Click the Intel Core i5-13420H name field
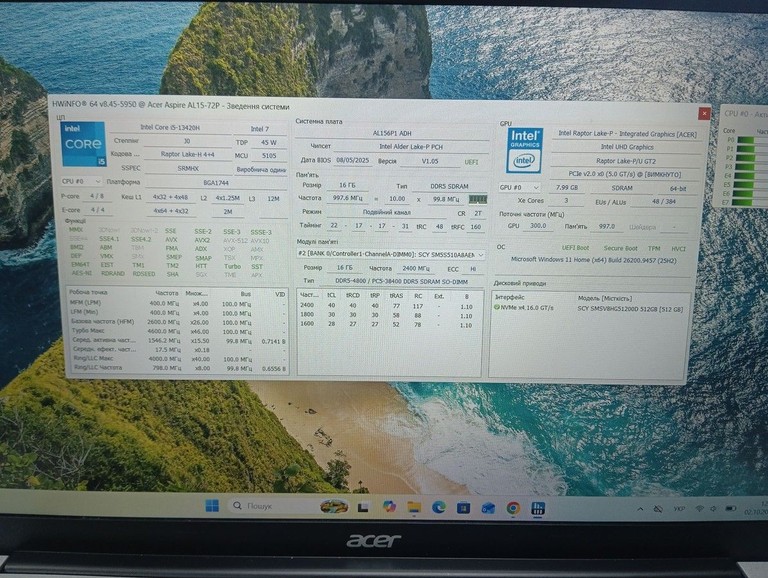768x578 pixels. click(170, 127)
